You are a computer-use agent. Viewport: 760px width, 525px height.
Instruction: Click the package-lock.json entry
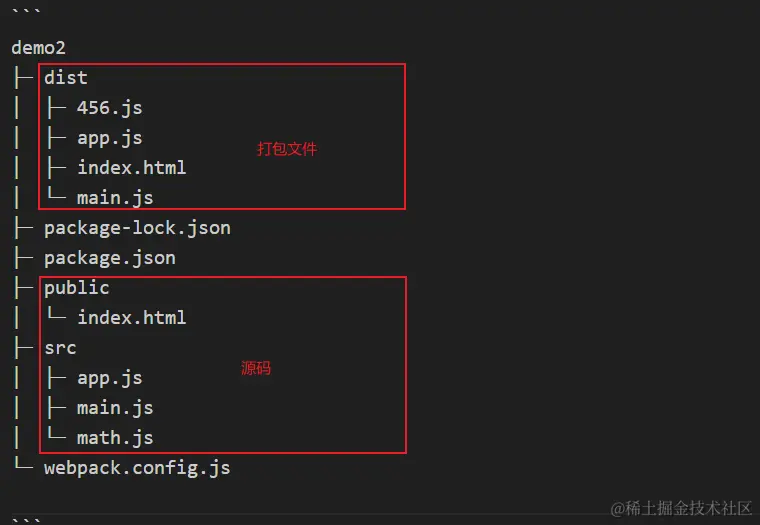tap(137, 227)
